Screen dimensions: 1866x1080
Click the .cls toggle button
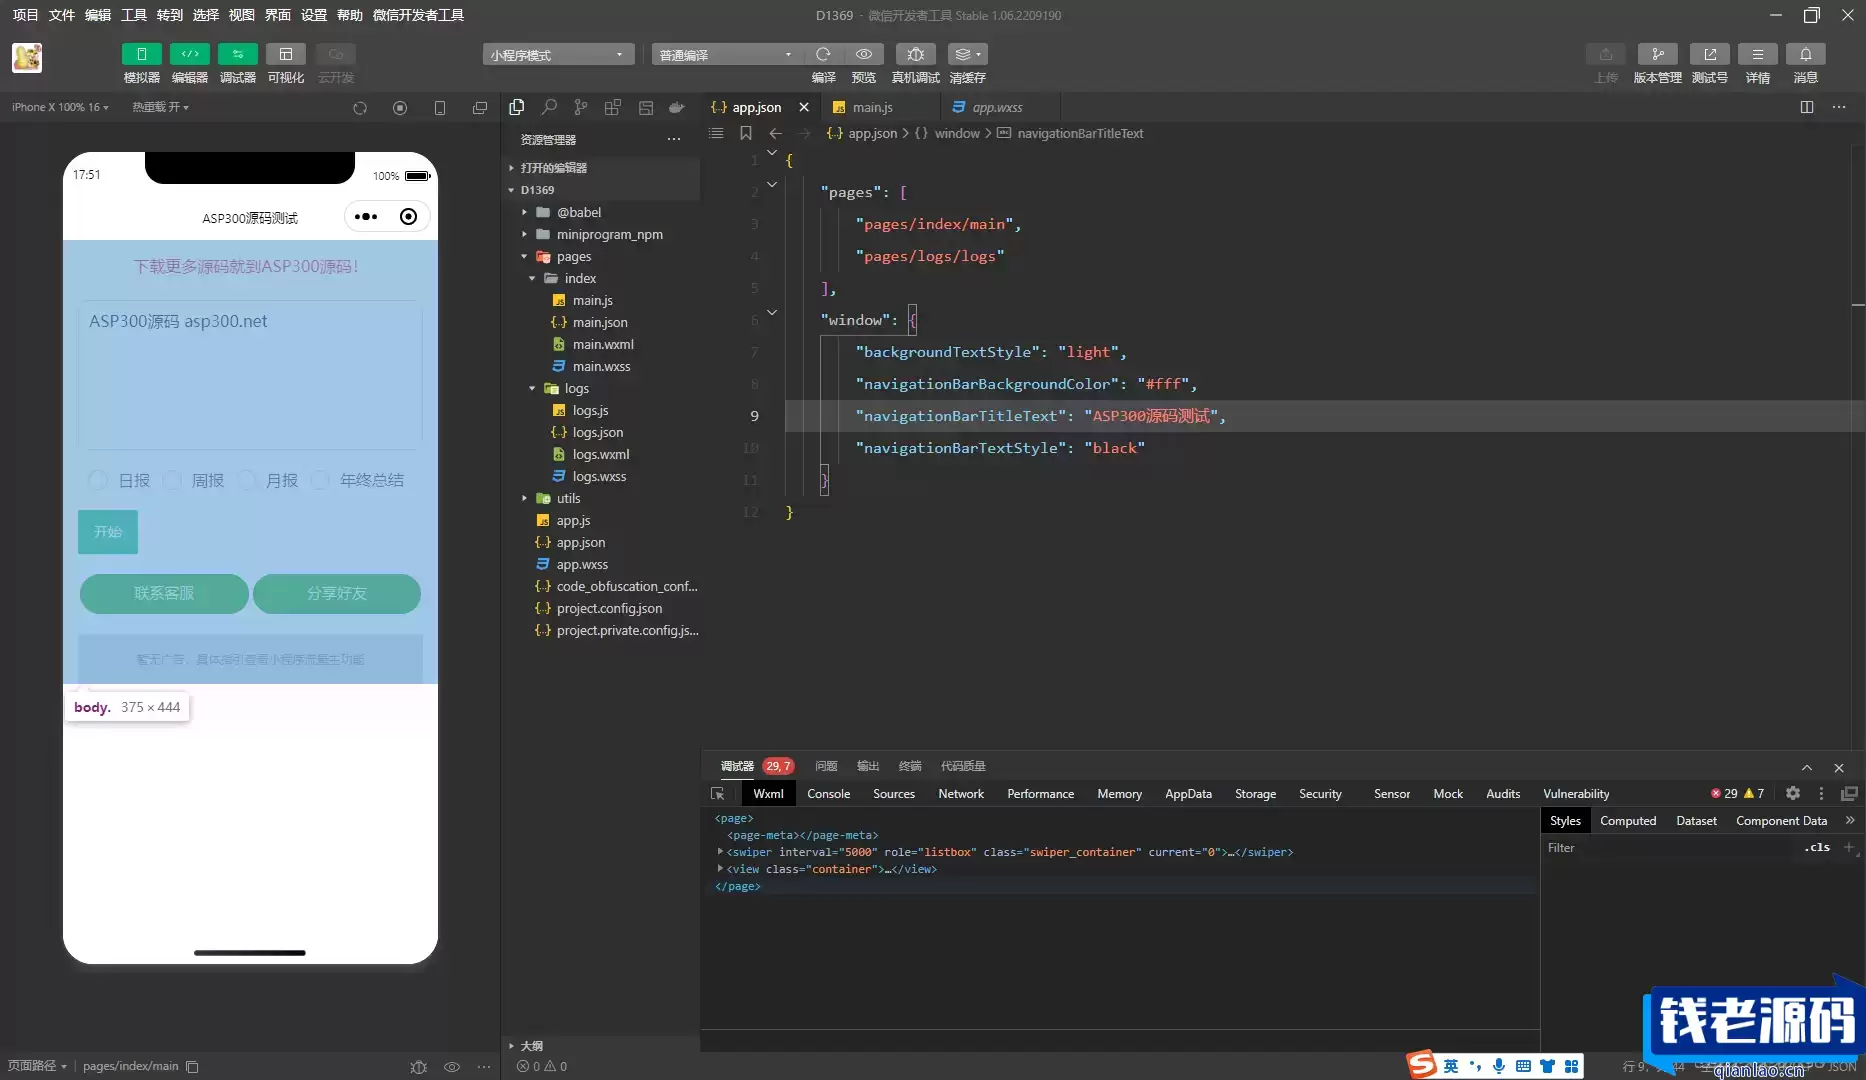pos(1817,847)
